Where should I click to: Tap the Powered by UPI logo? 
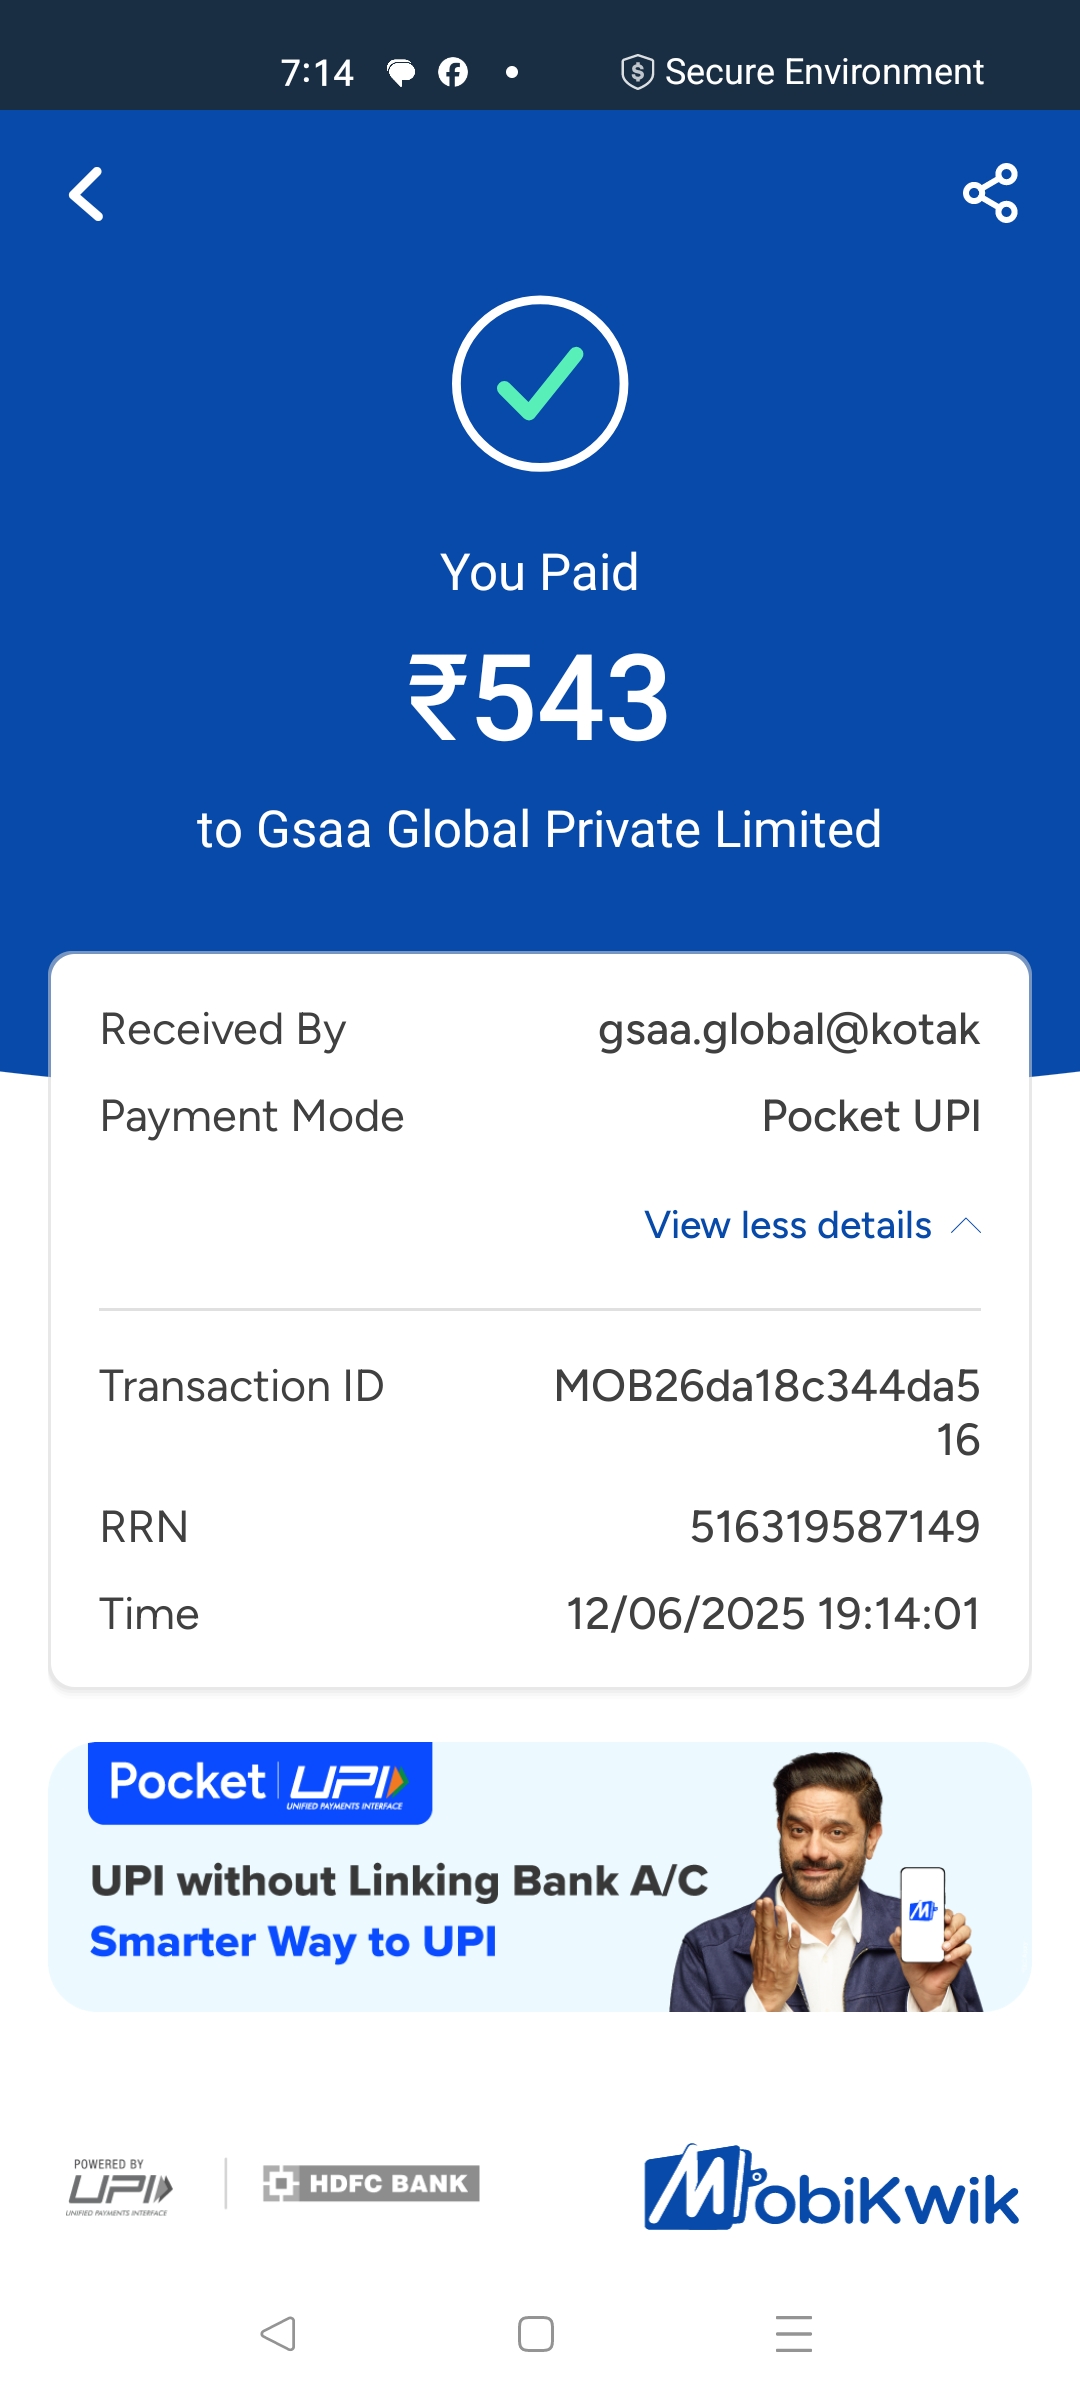point(119,2187)
